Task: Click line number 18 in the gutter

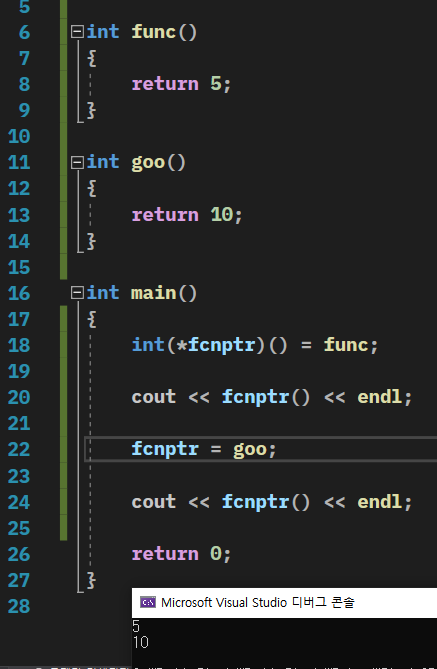Action: point(19,346)
